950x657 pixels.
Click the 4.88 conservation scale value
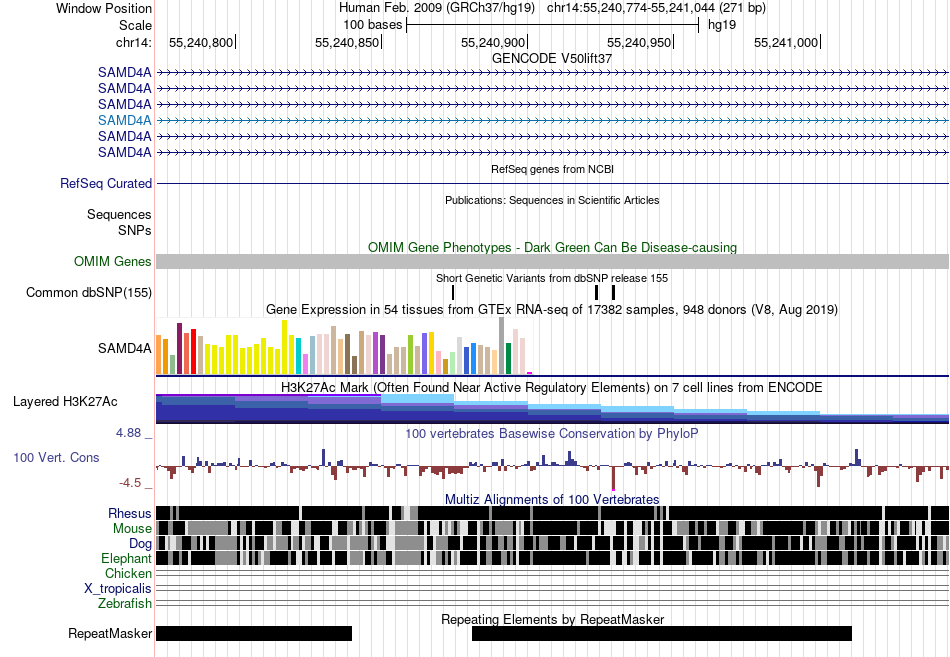[x=128, y=433]
